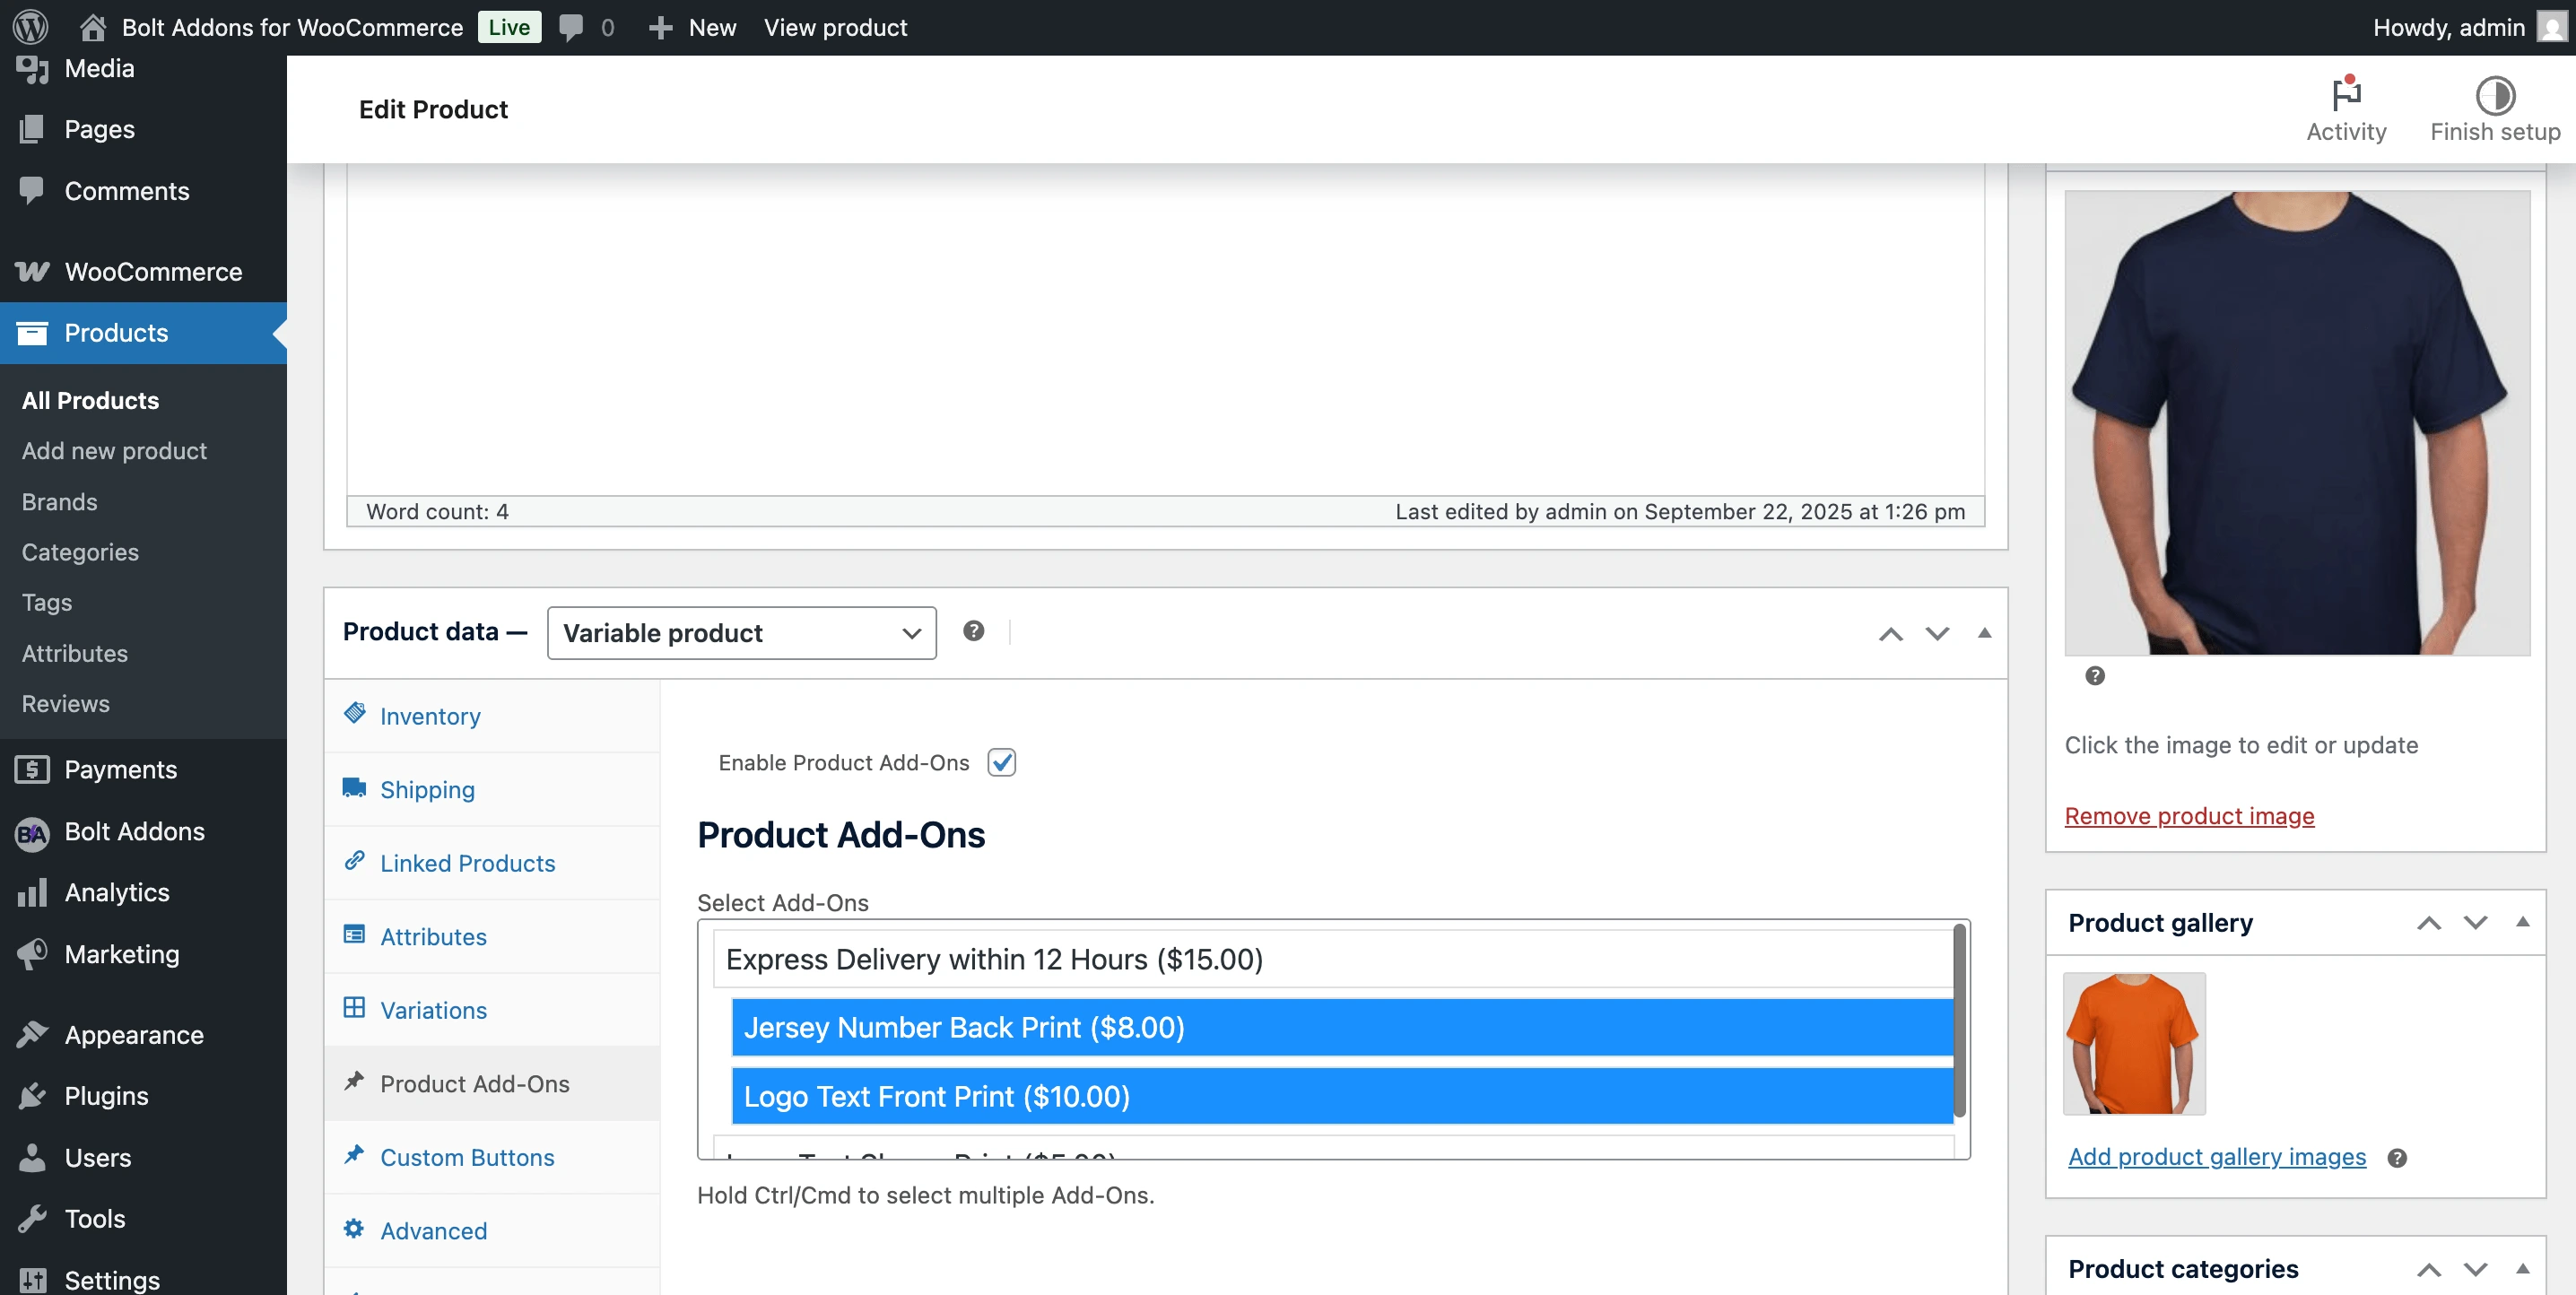2576x1295 pixels.
Task: Click the comments bubble icon in admin bar
Action: (571, 27)
